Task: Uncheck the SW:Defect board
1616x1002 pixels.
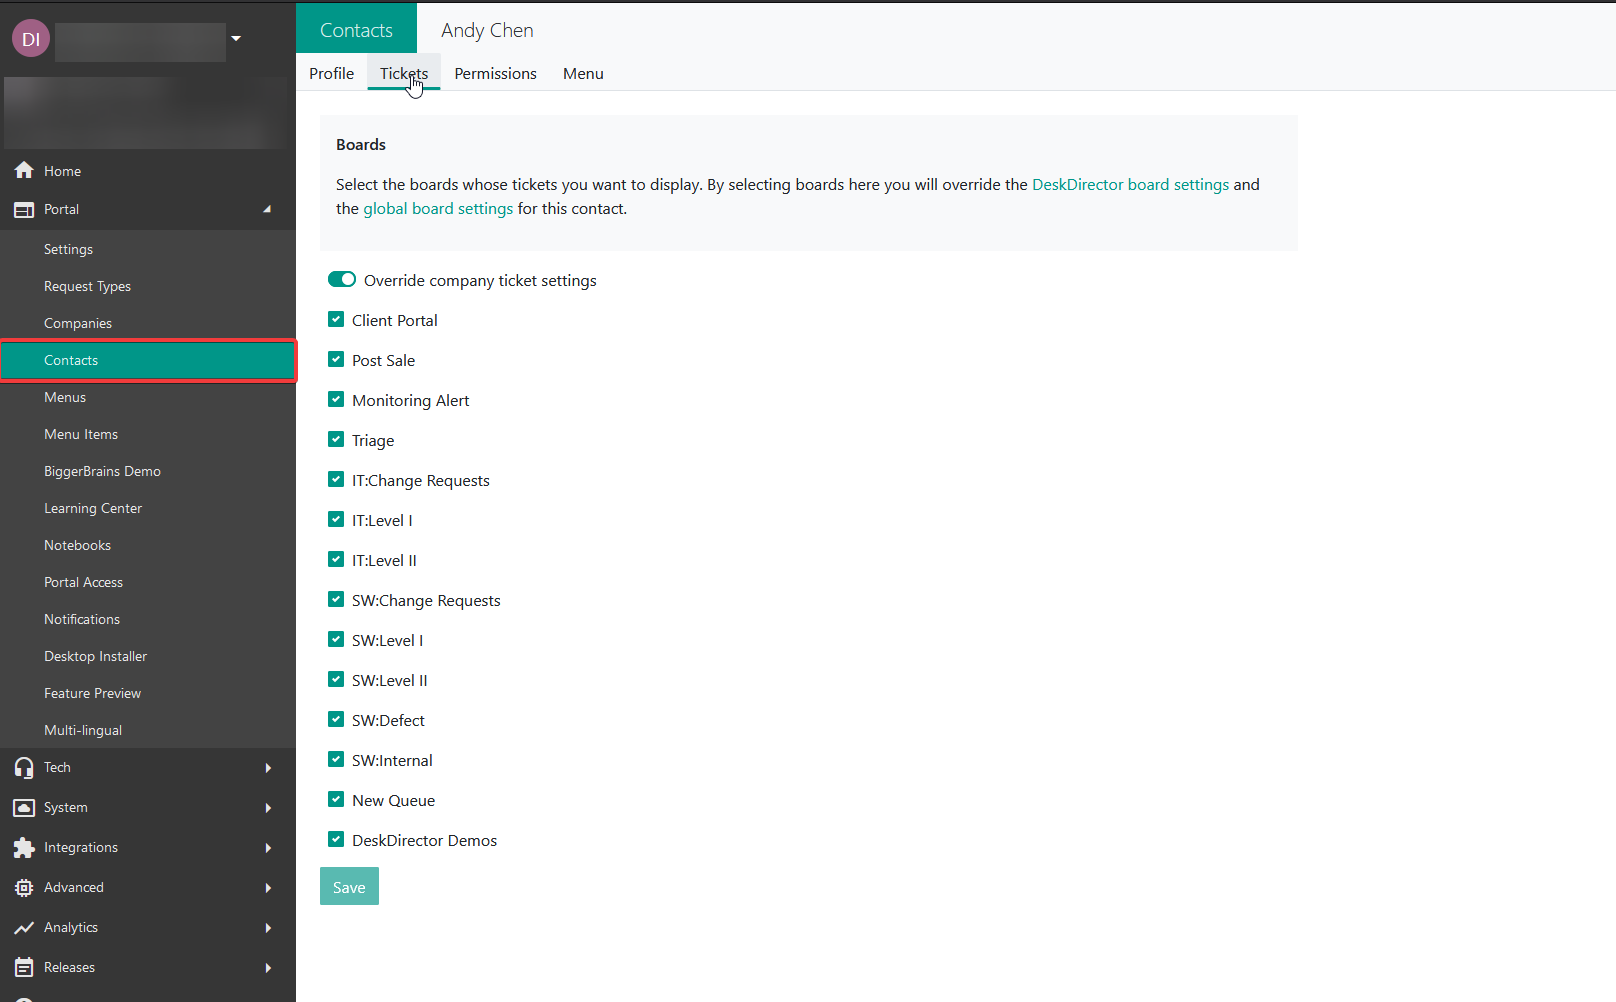Action: point(336,720)
